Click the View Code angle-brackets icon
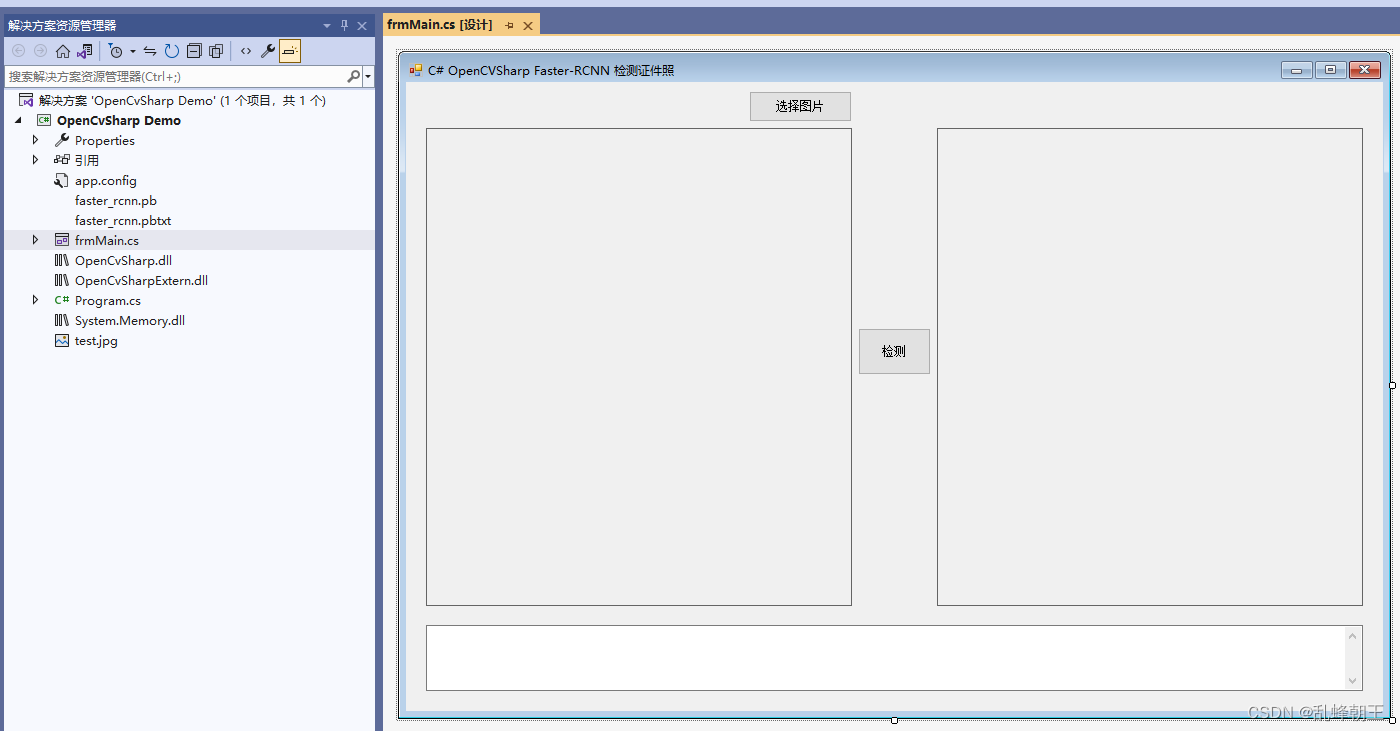 [x=246, y=51]
